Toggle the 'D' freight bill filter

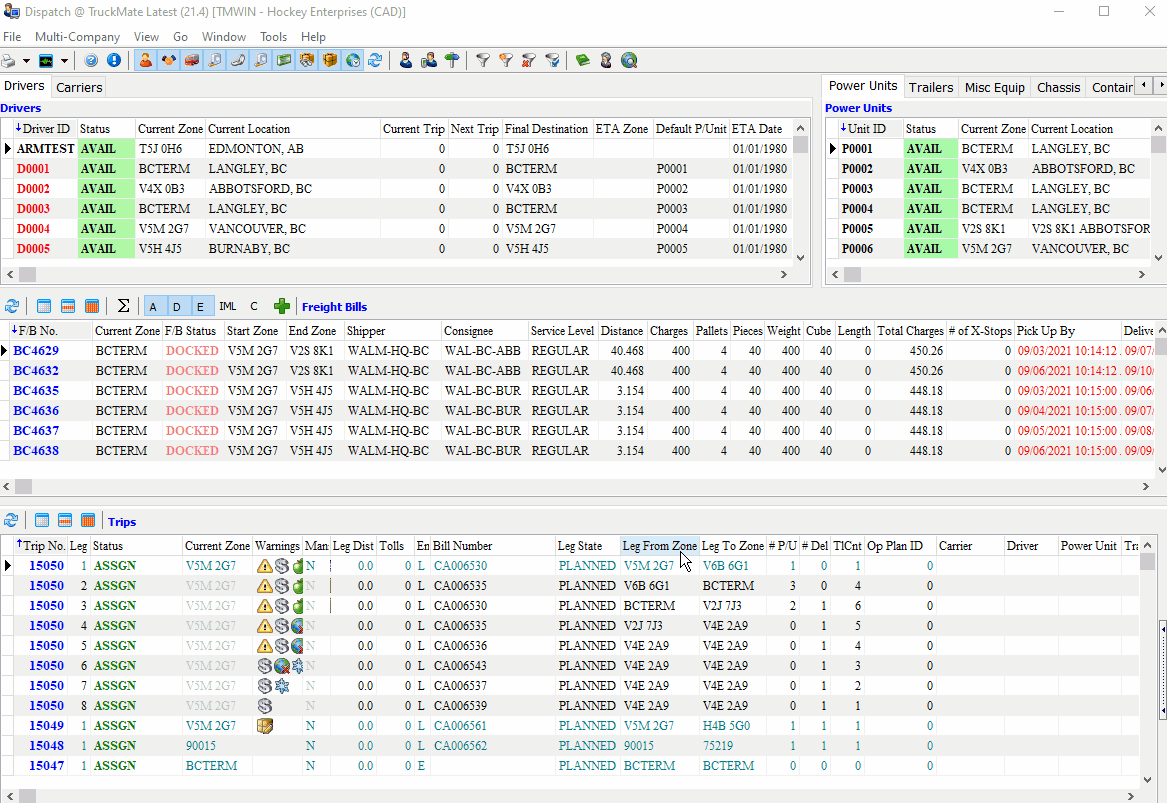[x=177, y=307]
